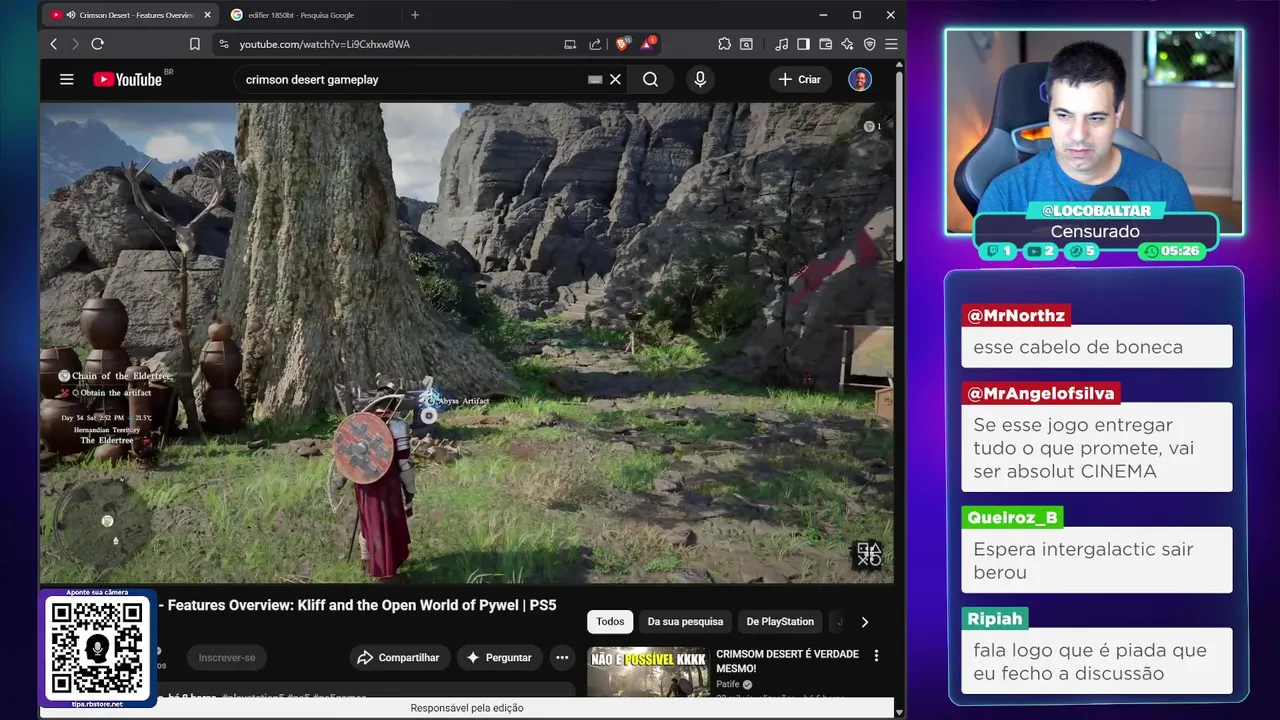Switch to the edifier 1850bt Google tab
1280x720 pixels.
pyautogui.click(x=300, y=15)
